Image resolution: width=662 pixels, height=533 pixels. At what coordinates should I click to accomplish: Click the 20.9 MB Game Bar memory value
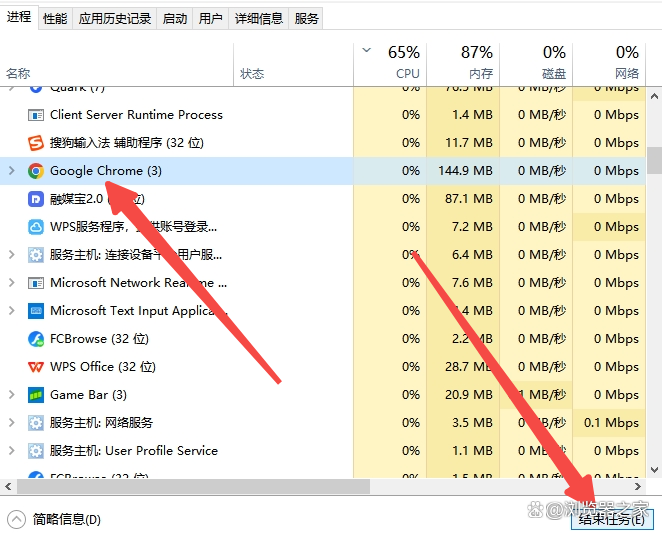(468, 395)
